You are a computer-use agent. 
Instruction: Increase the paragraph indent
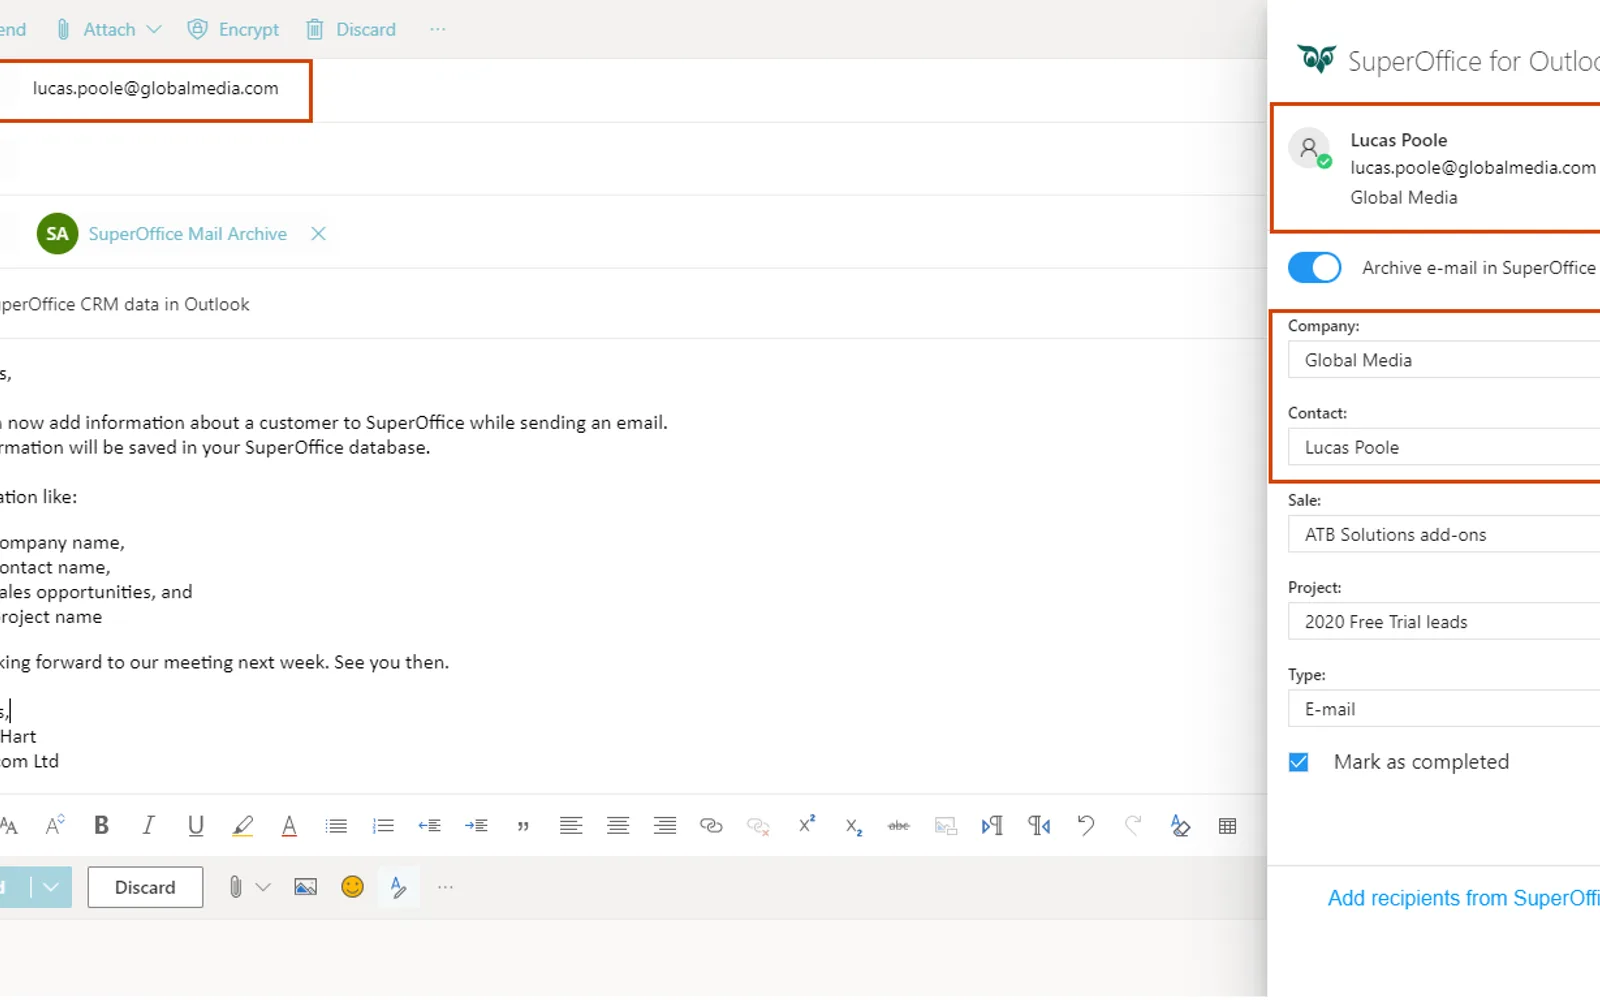point(476,826)
